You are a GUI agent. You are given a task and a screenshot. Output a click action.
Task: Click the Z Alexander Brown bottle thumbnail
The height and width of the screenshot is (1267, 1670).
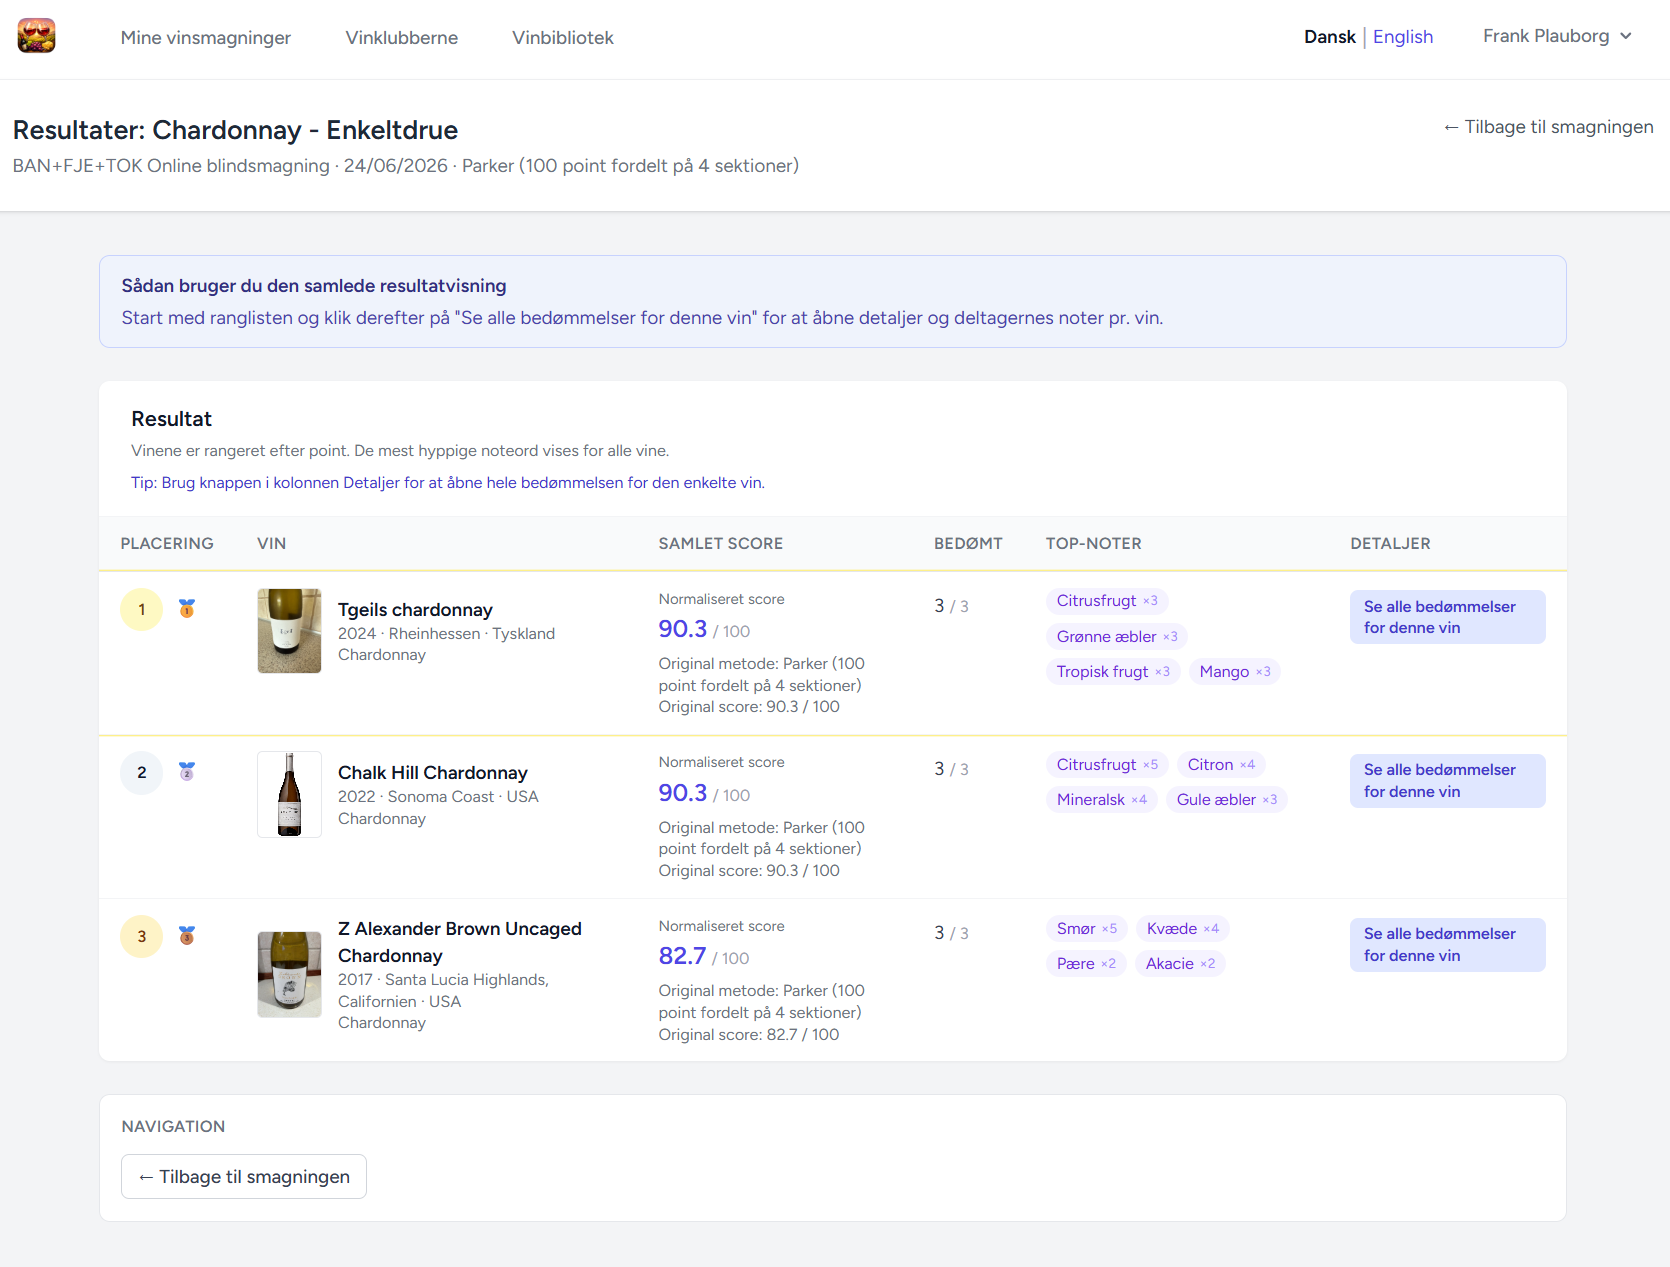(x=289, y=974)
